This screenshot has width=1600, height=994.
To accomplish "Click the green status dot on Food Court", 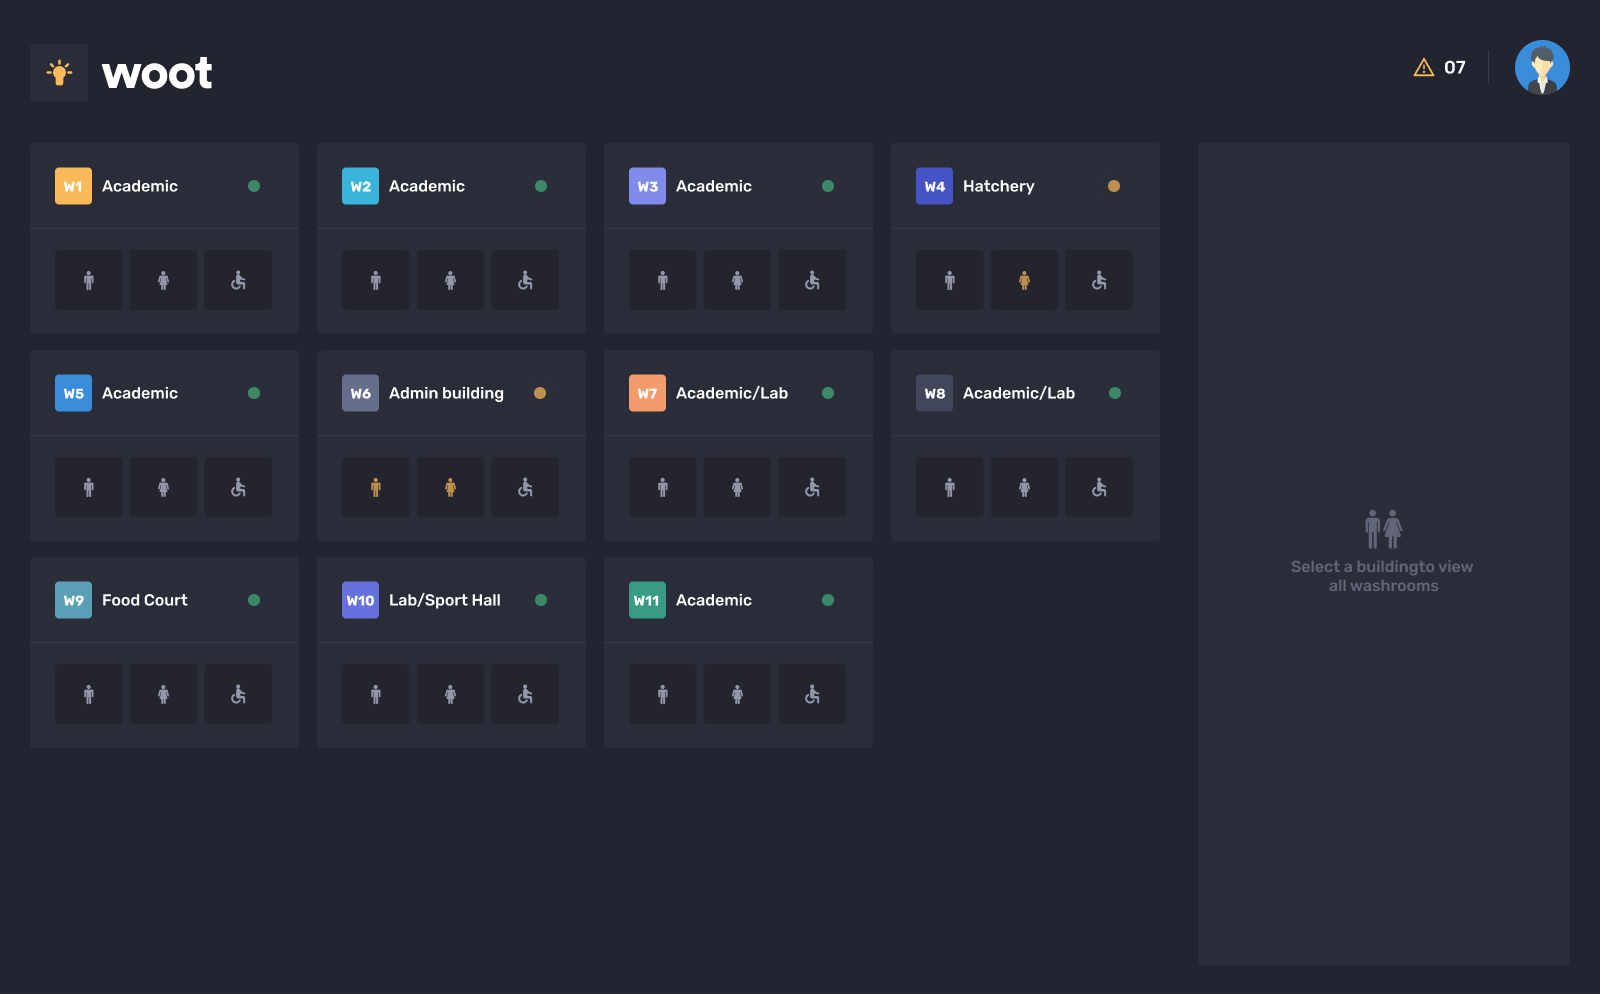I will point(254,600).
